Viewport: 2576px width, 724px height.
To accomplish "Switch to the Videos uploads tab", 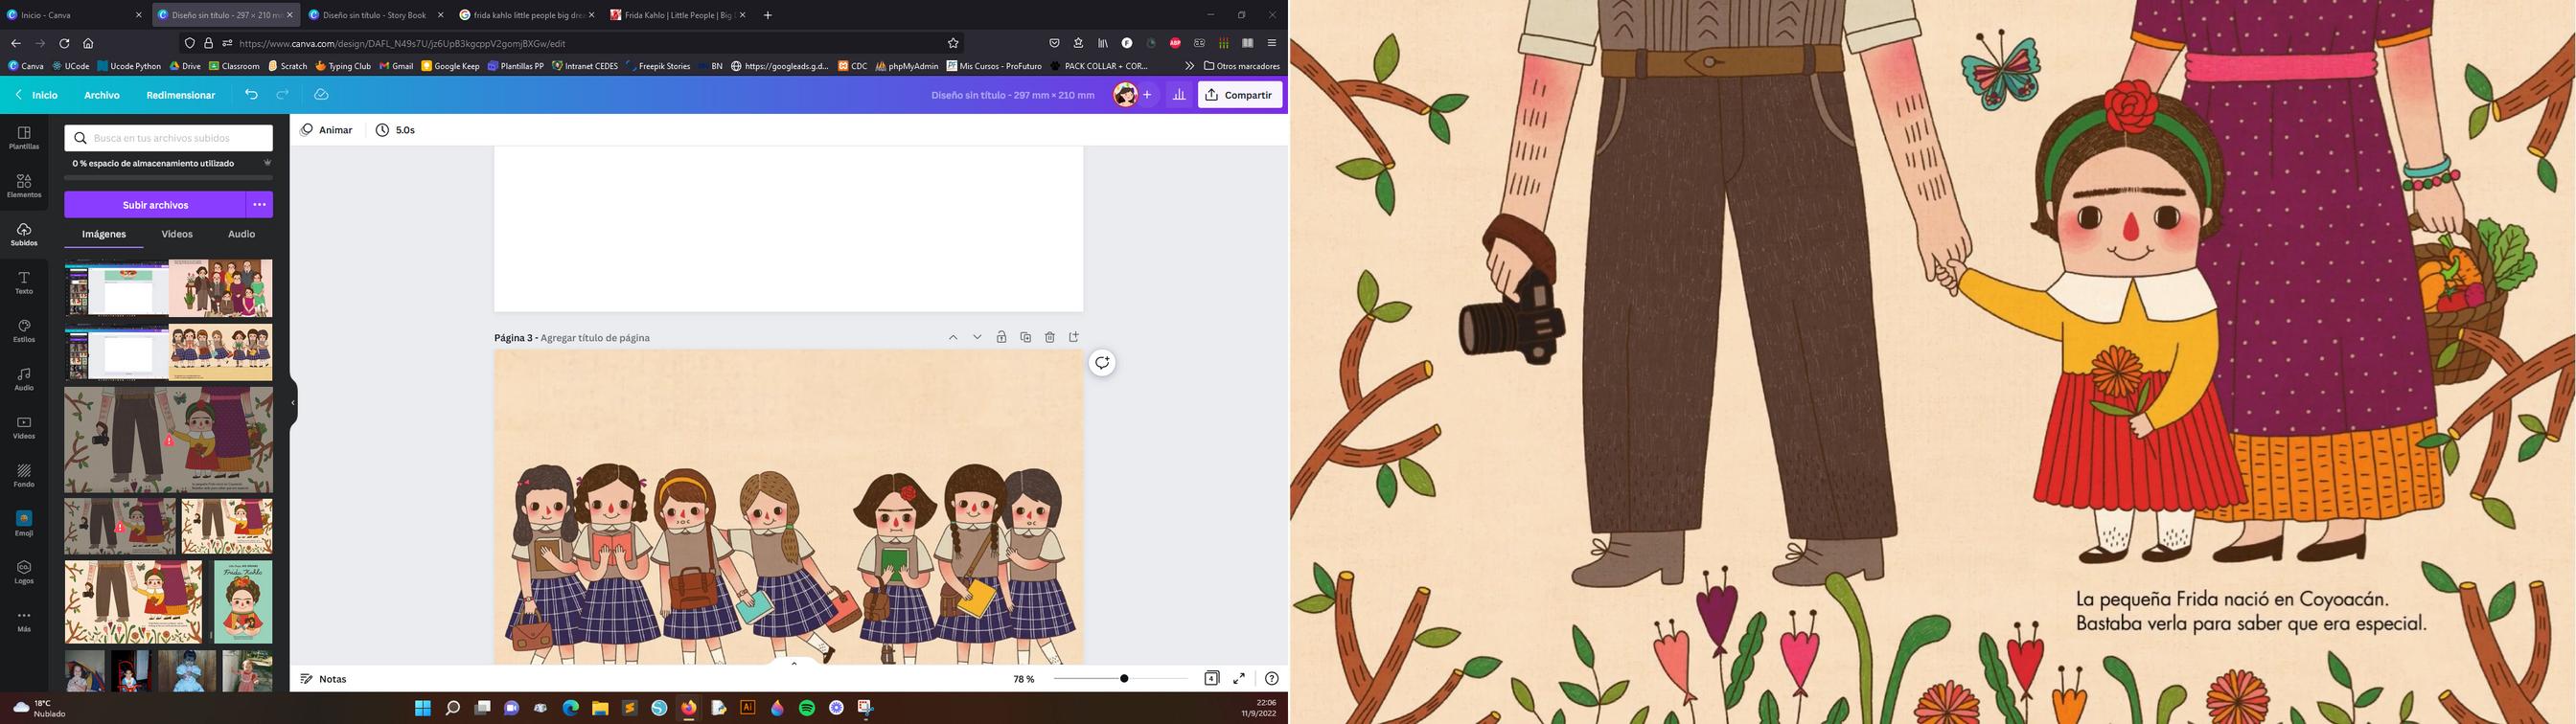I will [x=177, y=234].
